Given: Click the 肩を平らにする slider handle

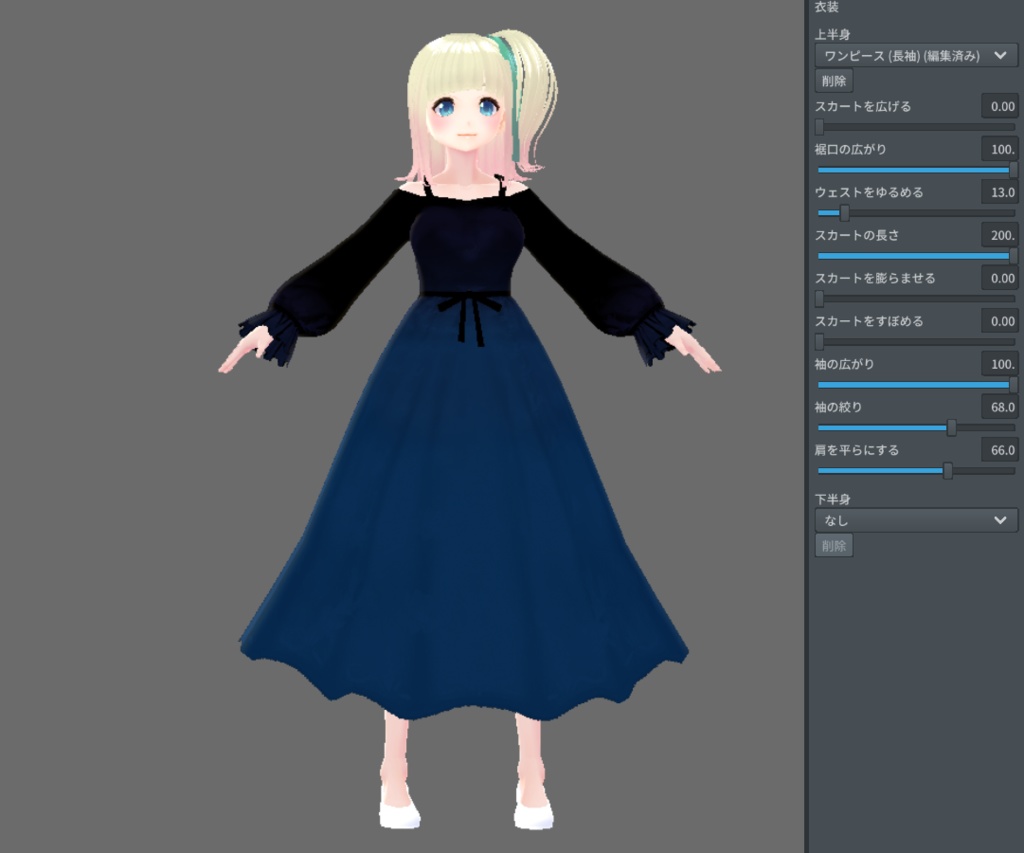Looking at the screenshot, I should (x=948, y=471).
